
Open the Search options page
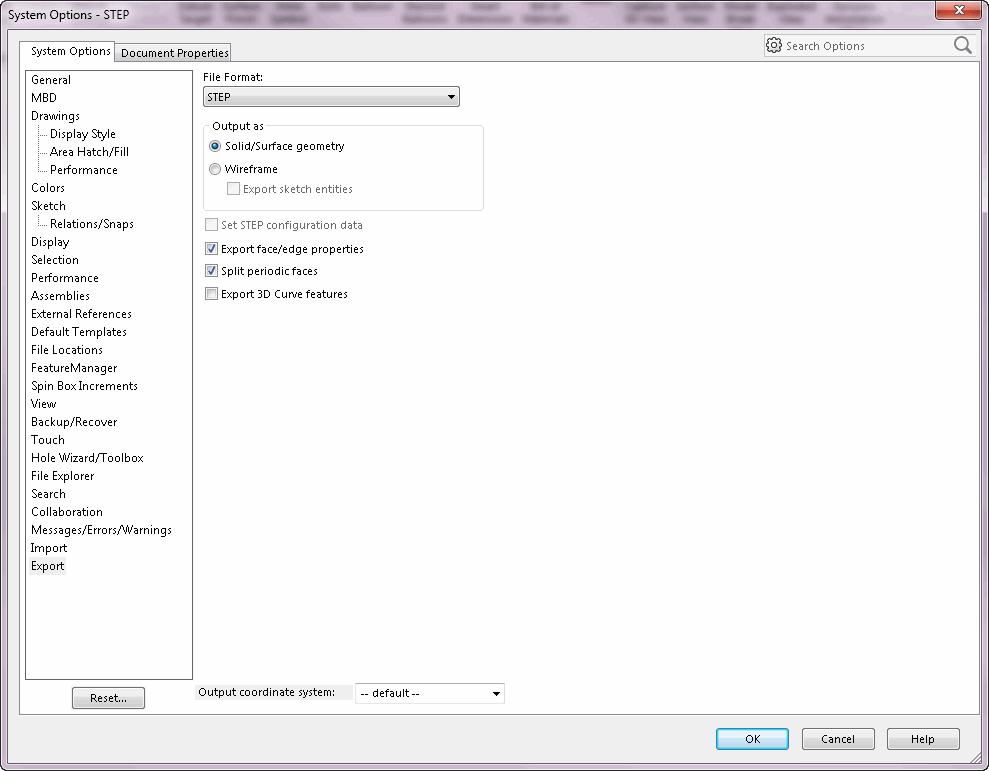point(48,493)
